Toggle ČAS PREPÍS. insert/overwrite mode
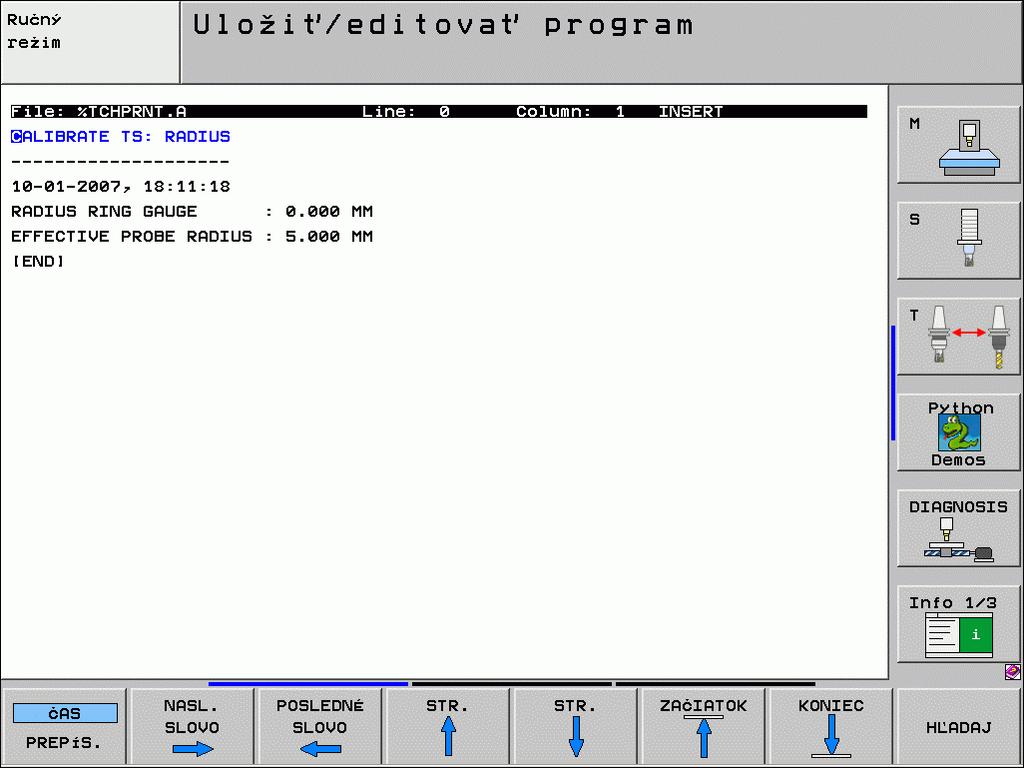Image resolution: width=1024 pixels, height=768 pixels. tap(64, 727)
